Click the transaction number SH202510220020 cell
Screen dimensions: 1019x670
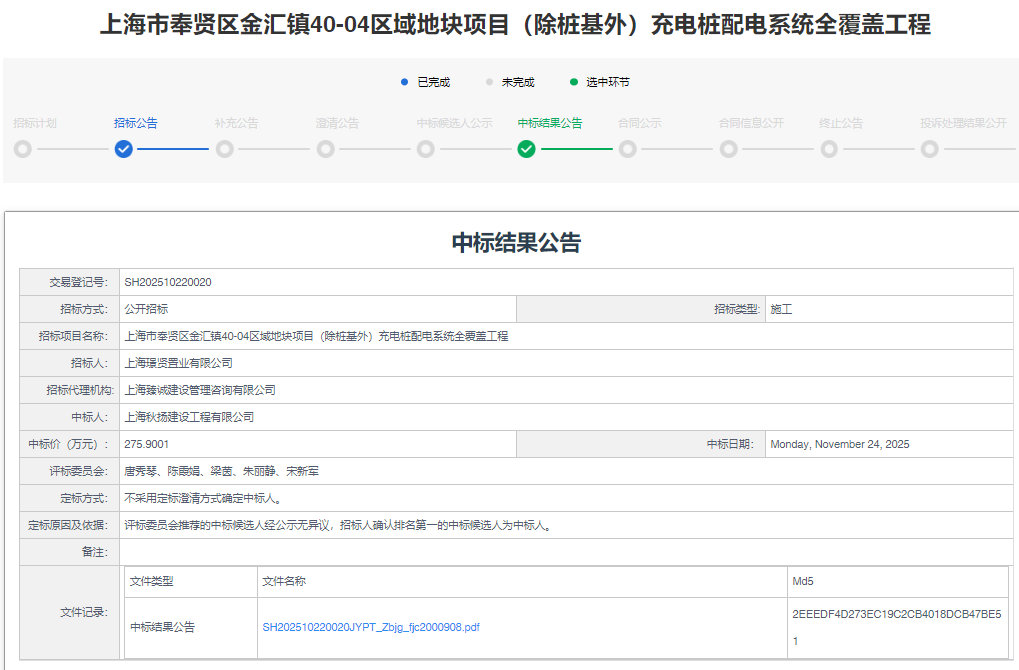click(x=167, y=282)
